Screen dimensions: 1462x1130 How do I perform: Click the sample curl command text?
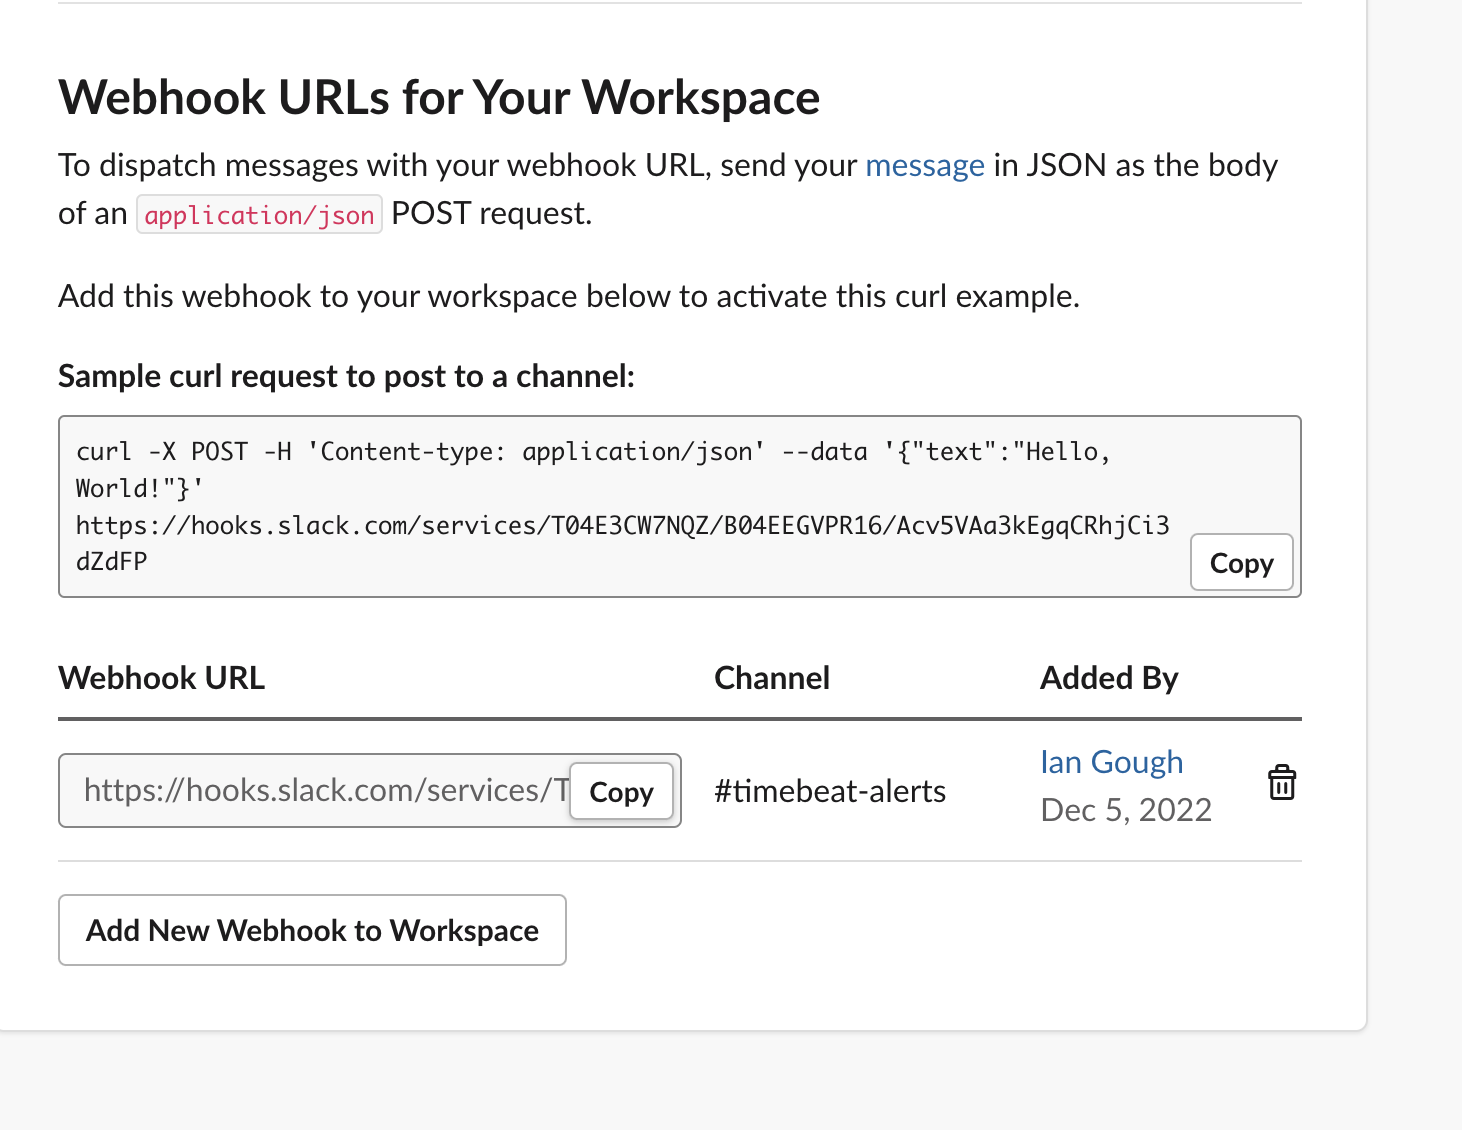[623, 506]
